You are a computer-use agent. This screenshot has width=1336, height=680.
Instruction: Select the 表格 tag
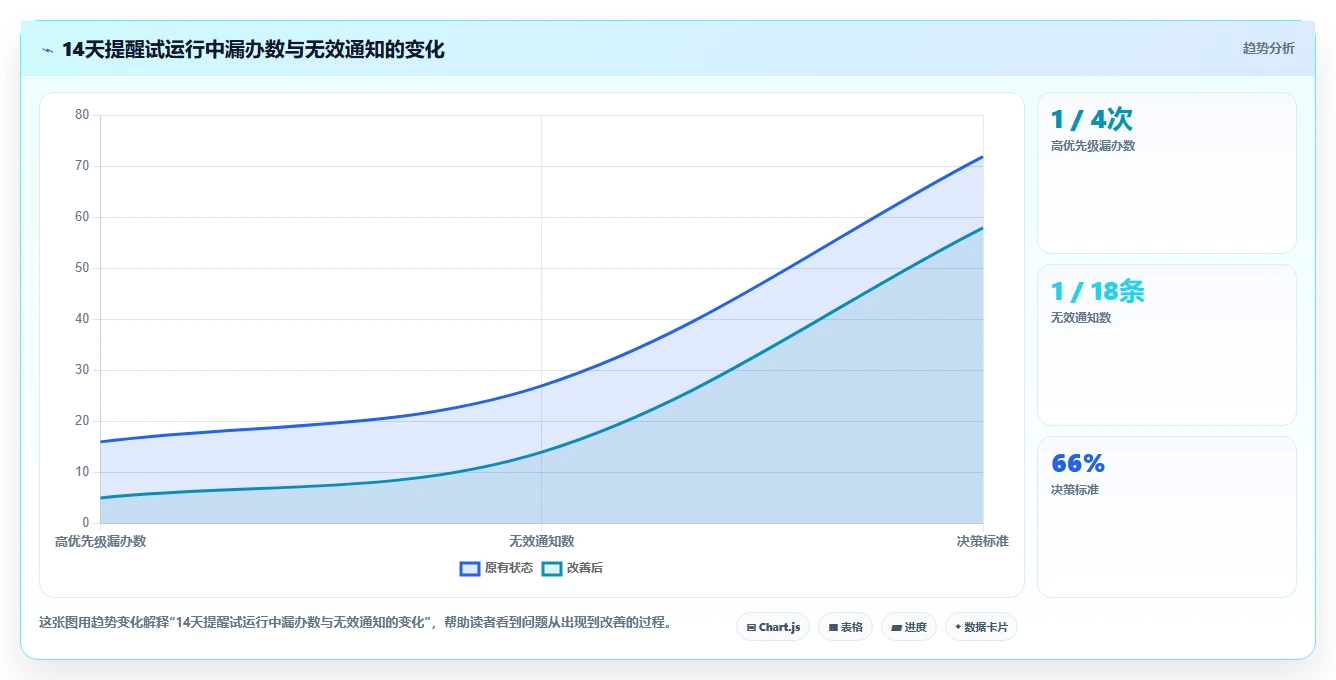(x=845, y=627)
